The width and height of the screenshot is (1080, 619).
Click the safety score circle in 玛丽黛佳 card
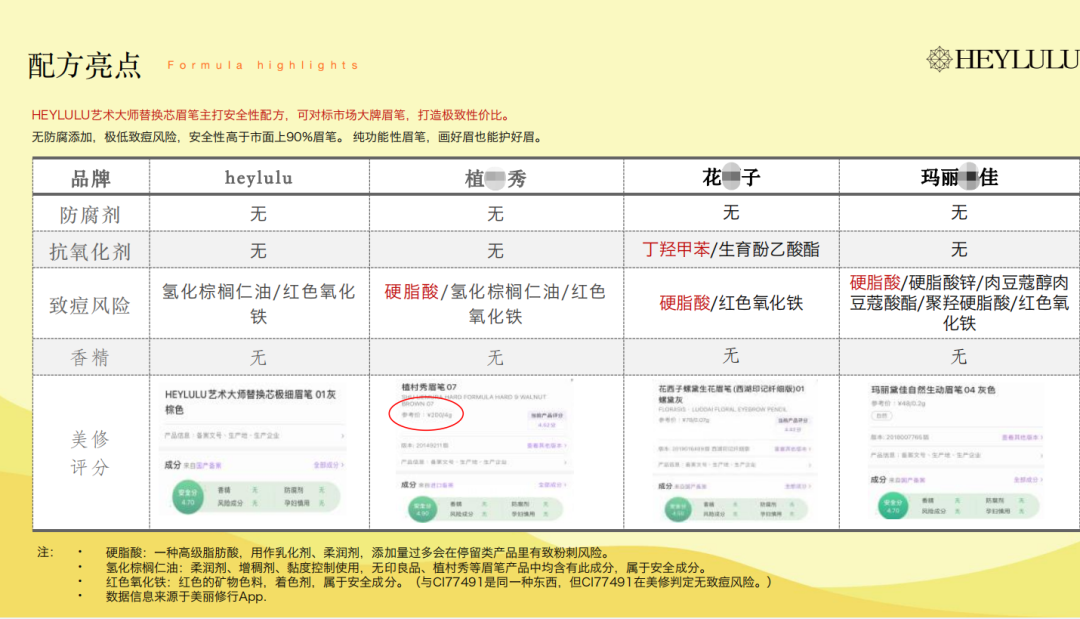892,506
